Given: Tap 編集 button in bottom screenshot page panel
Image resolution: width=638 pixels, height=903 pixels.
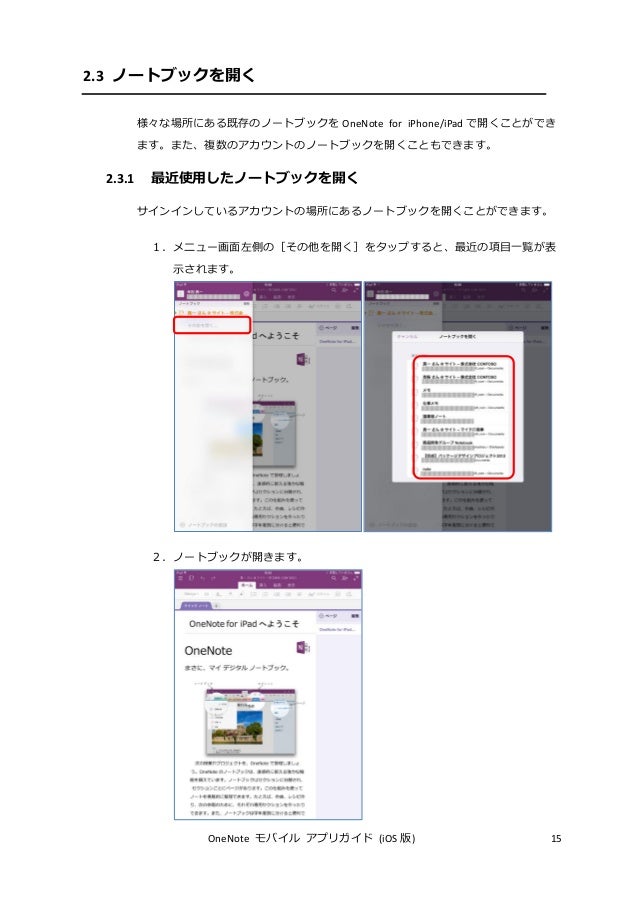Looking at the screenshot, I should (355, 616).
